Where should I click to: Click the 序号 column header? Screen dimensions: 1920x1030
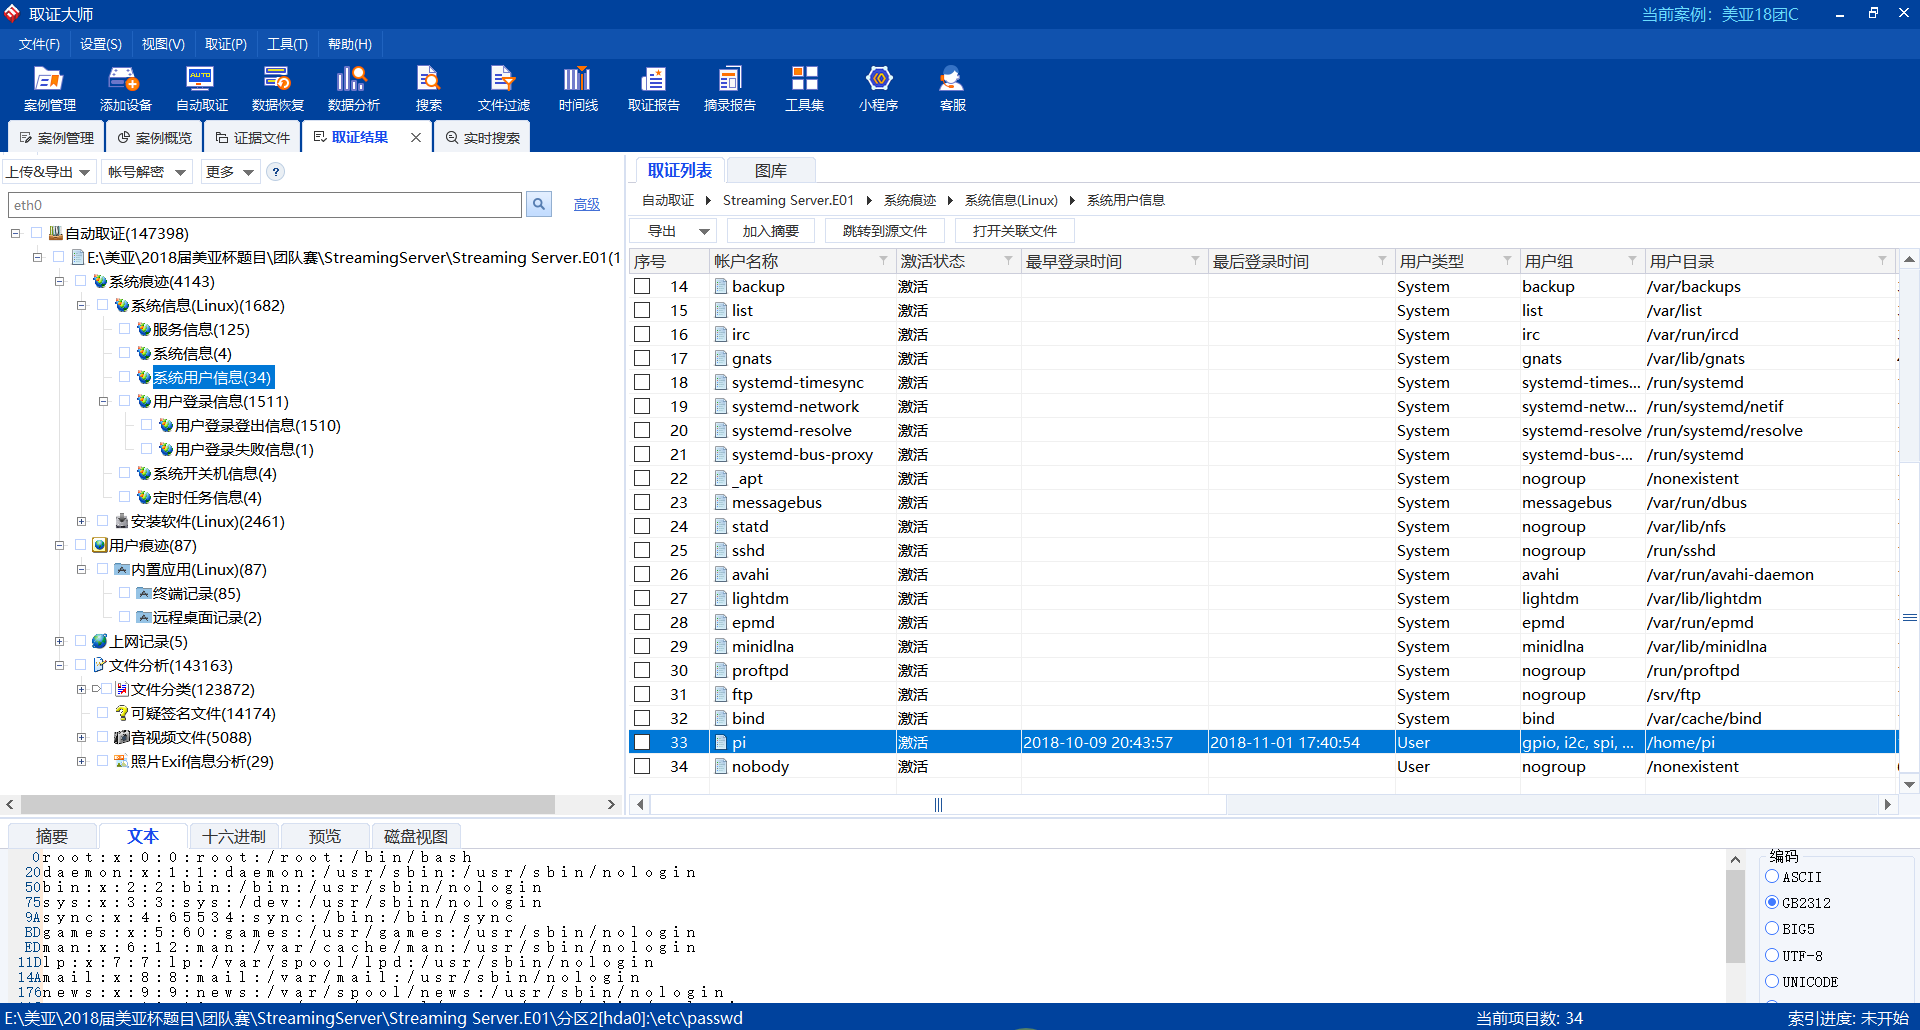(x=669, y=261)
